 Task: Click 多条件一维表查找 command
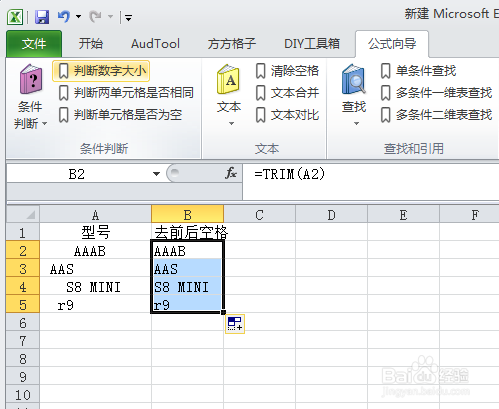tap(436, 93)
